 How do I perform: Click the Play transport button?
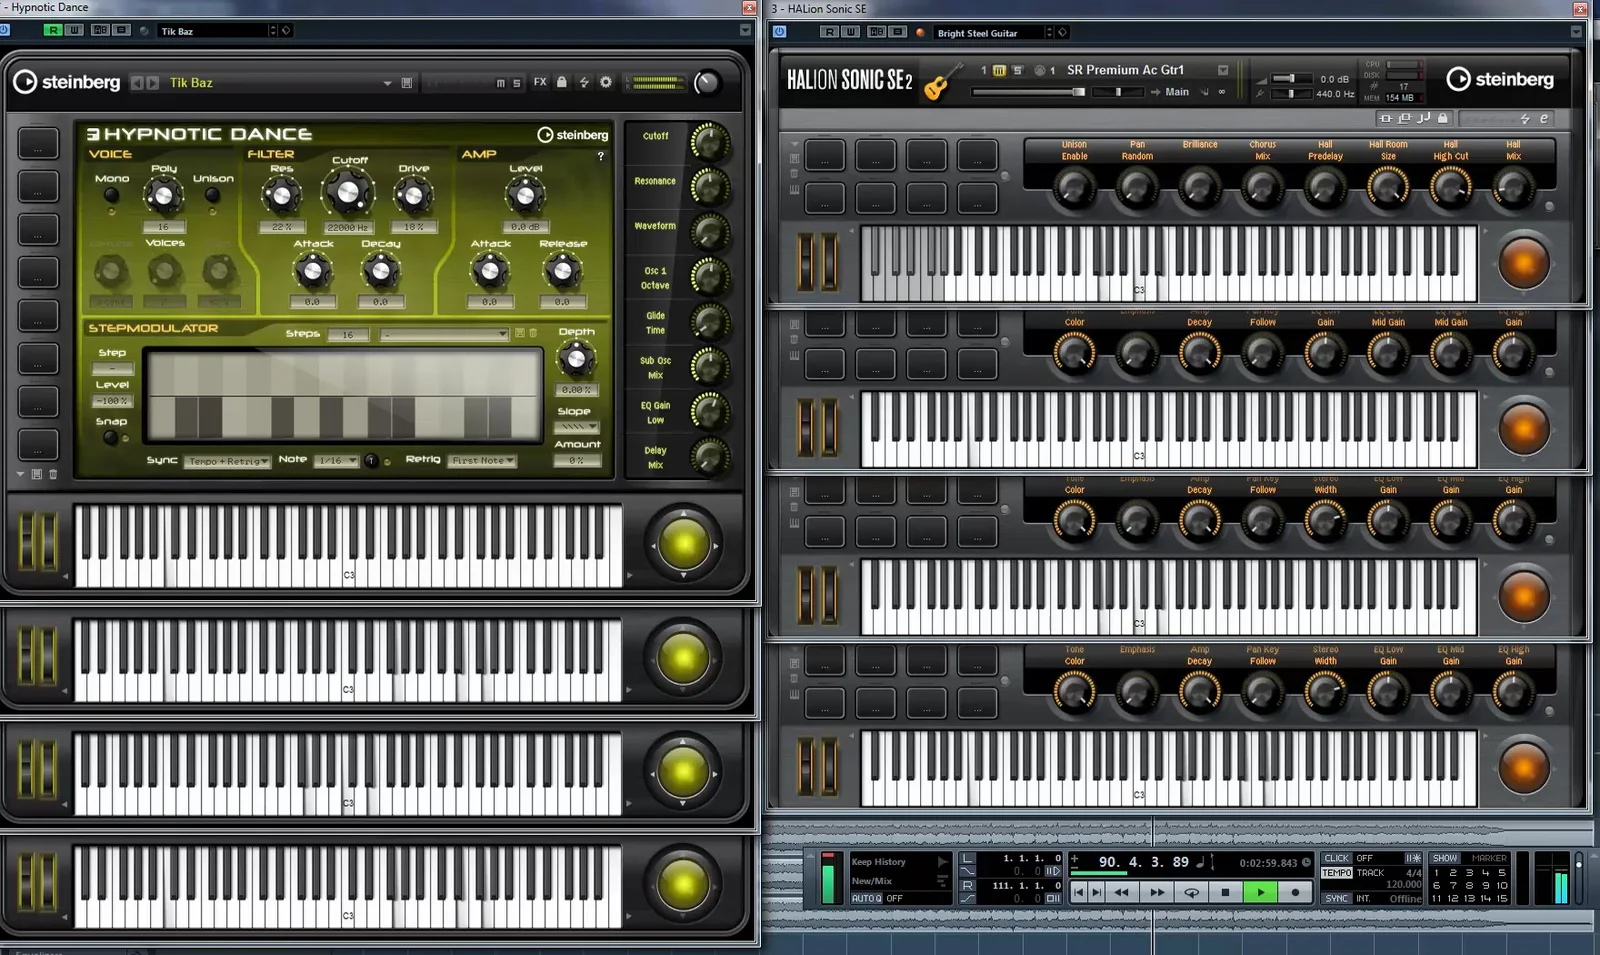pos(1261,892)
